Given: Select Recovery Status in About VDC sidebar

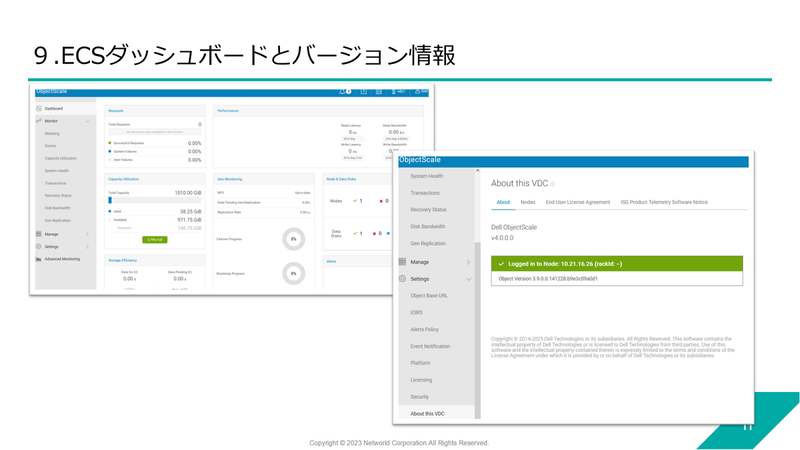Looking at the screenshot, I should (x=429, y=210).
